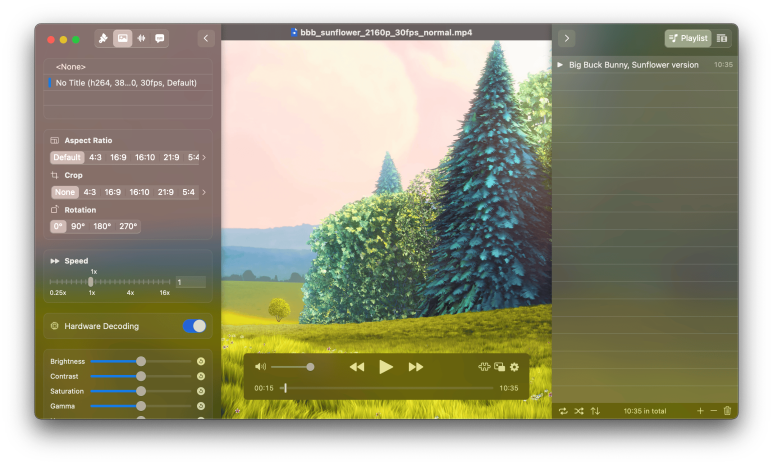
Task: Sort the playlist
Action: point(596,411)
